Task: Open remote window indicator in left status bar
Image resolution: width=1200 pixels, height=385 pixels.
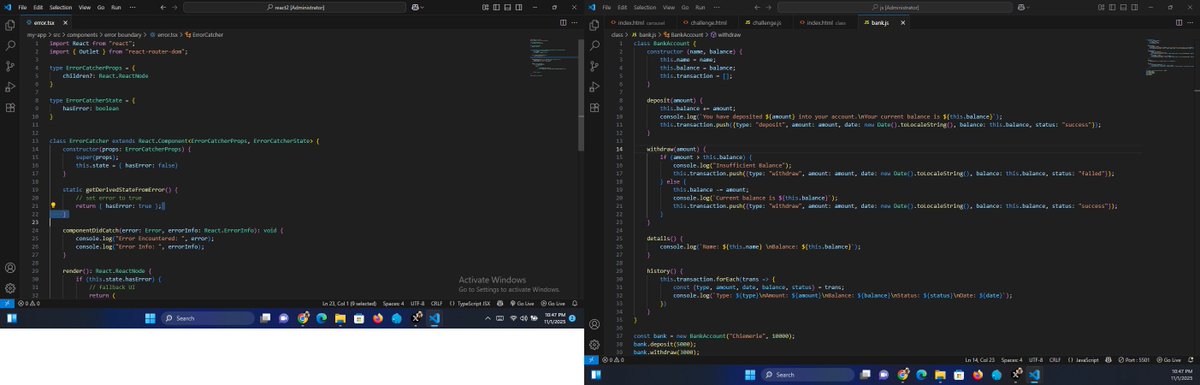Action: coord(6,303)
